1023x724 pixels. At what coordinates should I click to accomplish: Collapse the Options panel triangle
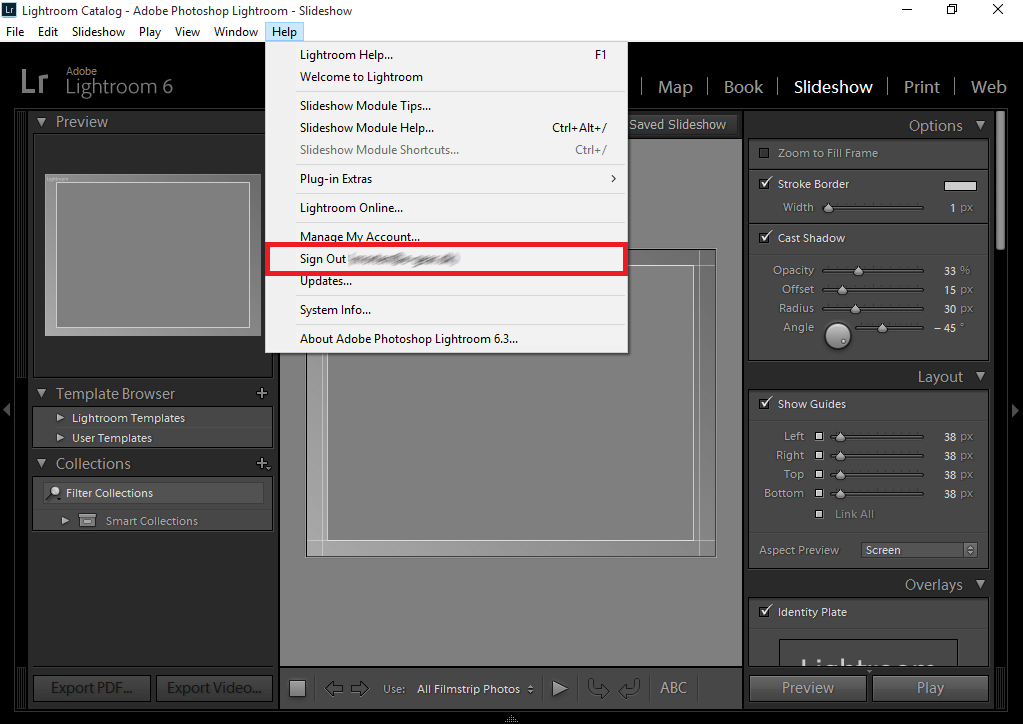[981, 125]
